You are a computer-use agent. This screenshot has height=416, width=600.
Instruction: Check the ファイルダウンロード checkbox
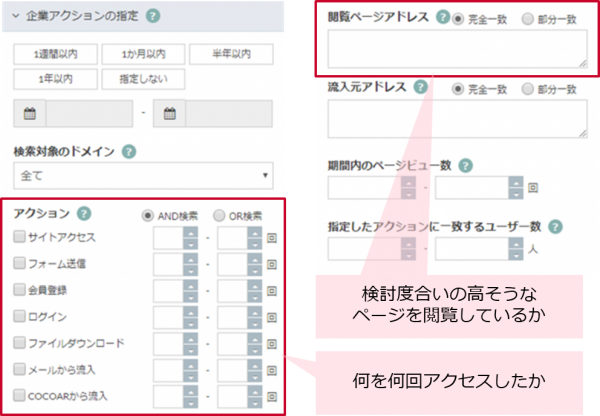[19, 342]
